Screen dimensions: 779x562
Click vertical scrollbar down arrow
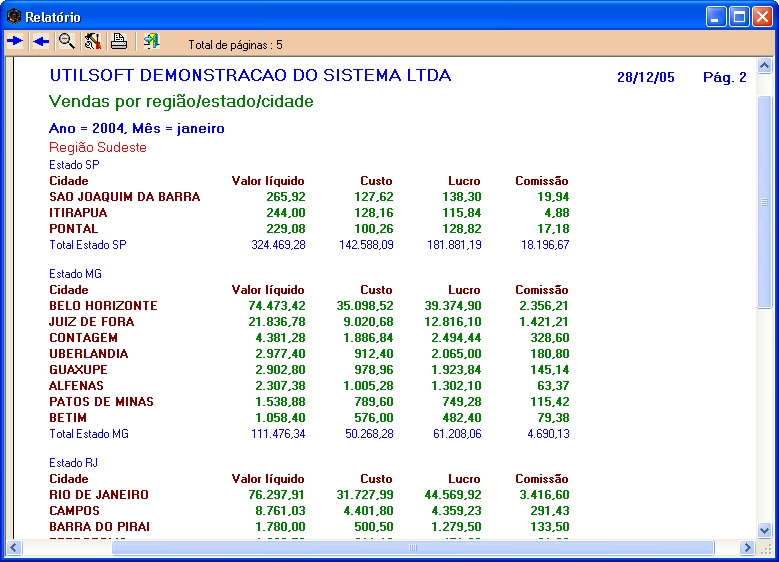(x=765, y=530)
